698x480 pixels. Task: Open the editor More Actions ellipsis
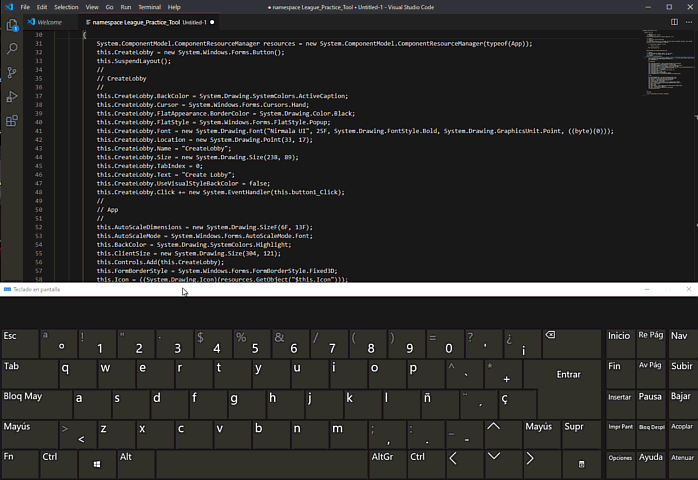tap(687, 21)
